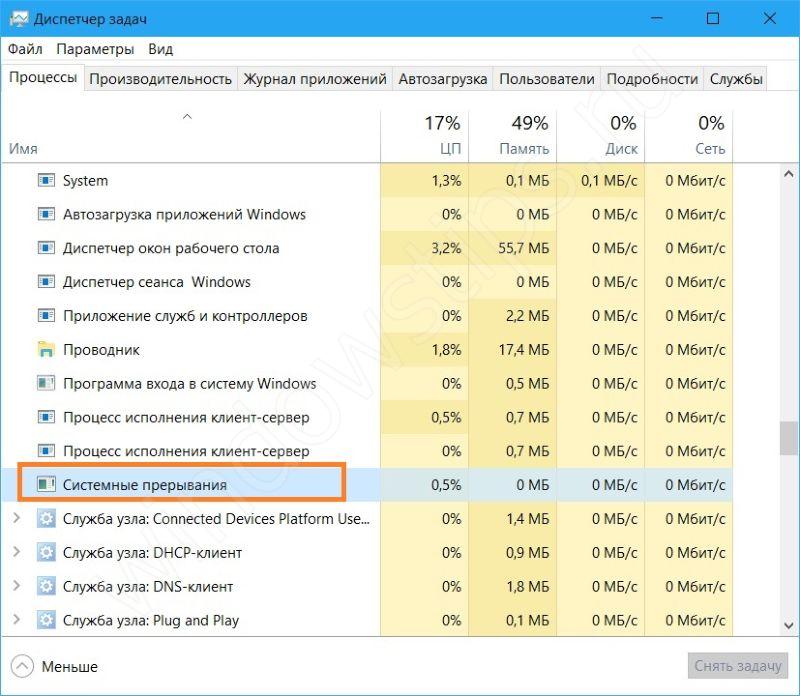Viewport: 800px width, 696px height.
Task: Click the Снять задачу button
Action: click(738, 666)
